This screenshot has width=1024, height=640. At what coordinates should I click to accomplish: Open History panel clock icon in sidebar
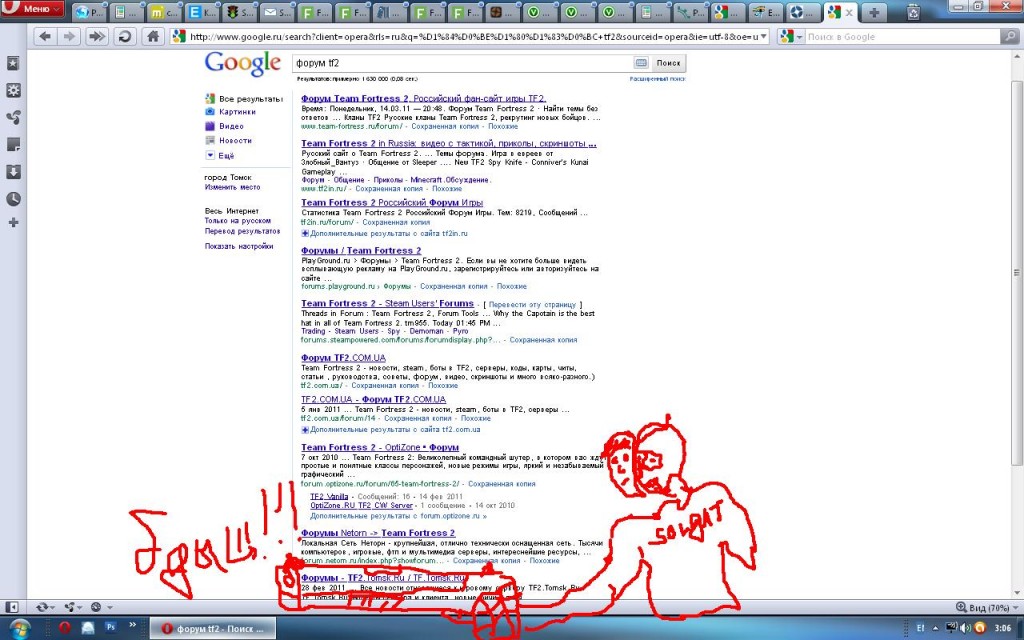13,199
